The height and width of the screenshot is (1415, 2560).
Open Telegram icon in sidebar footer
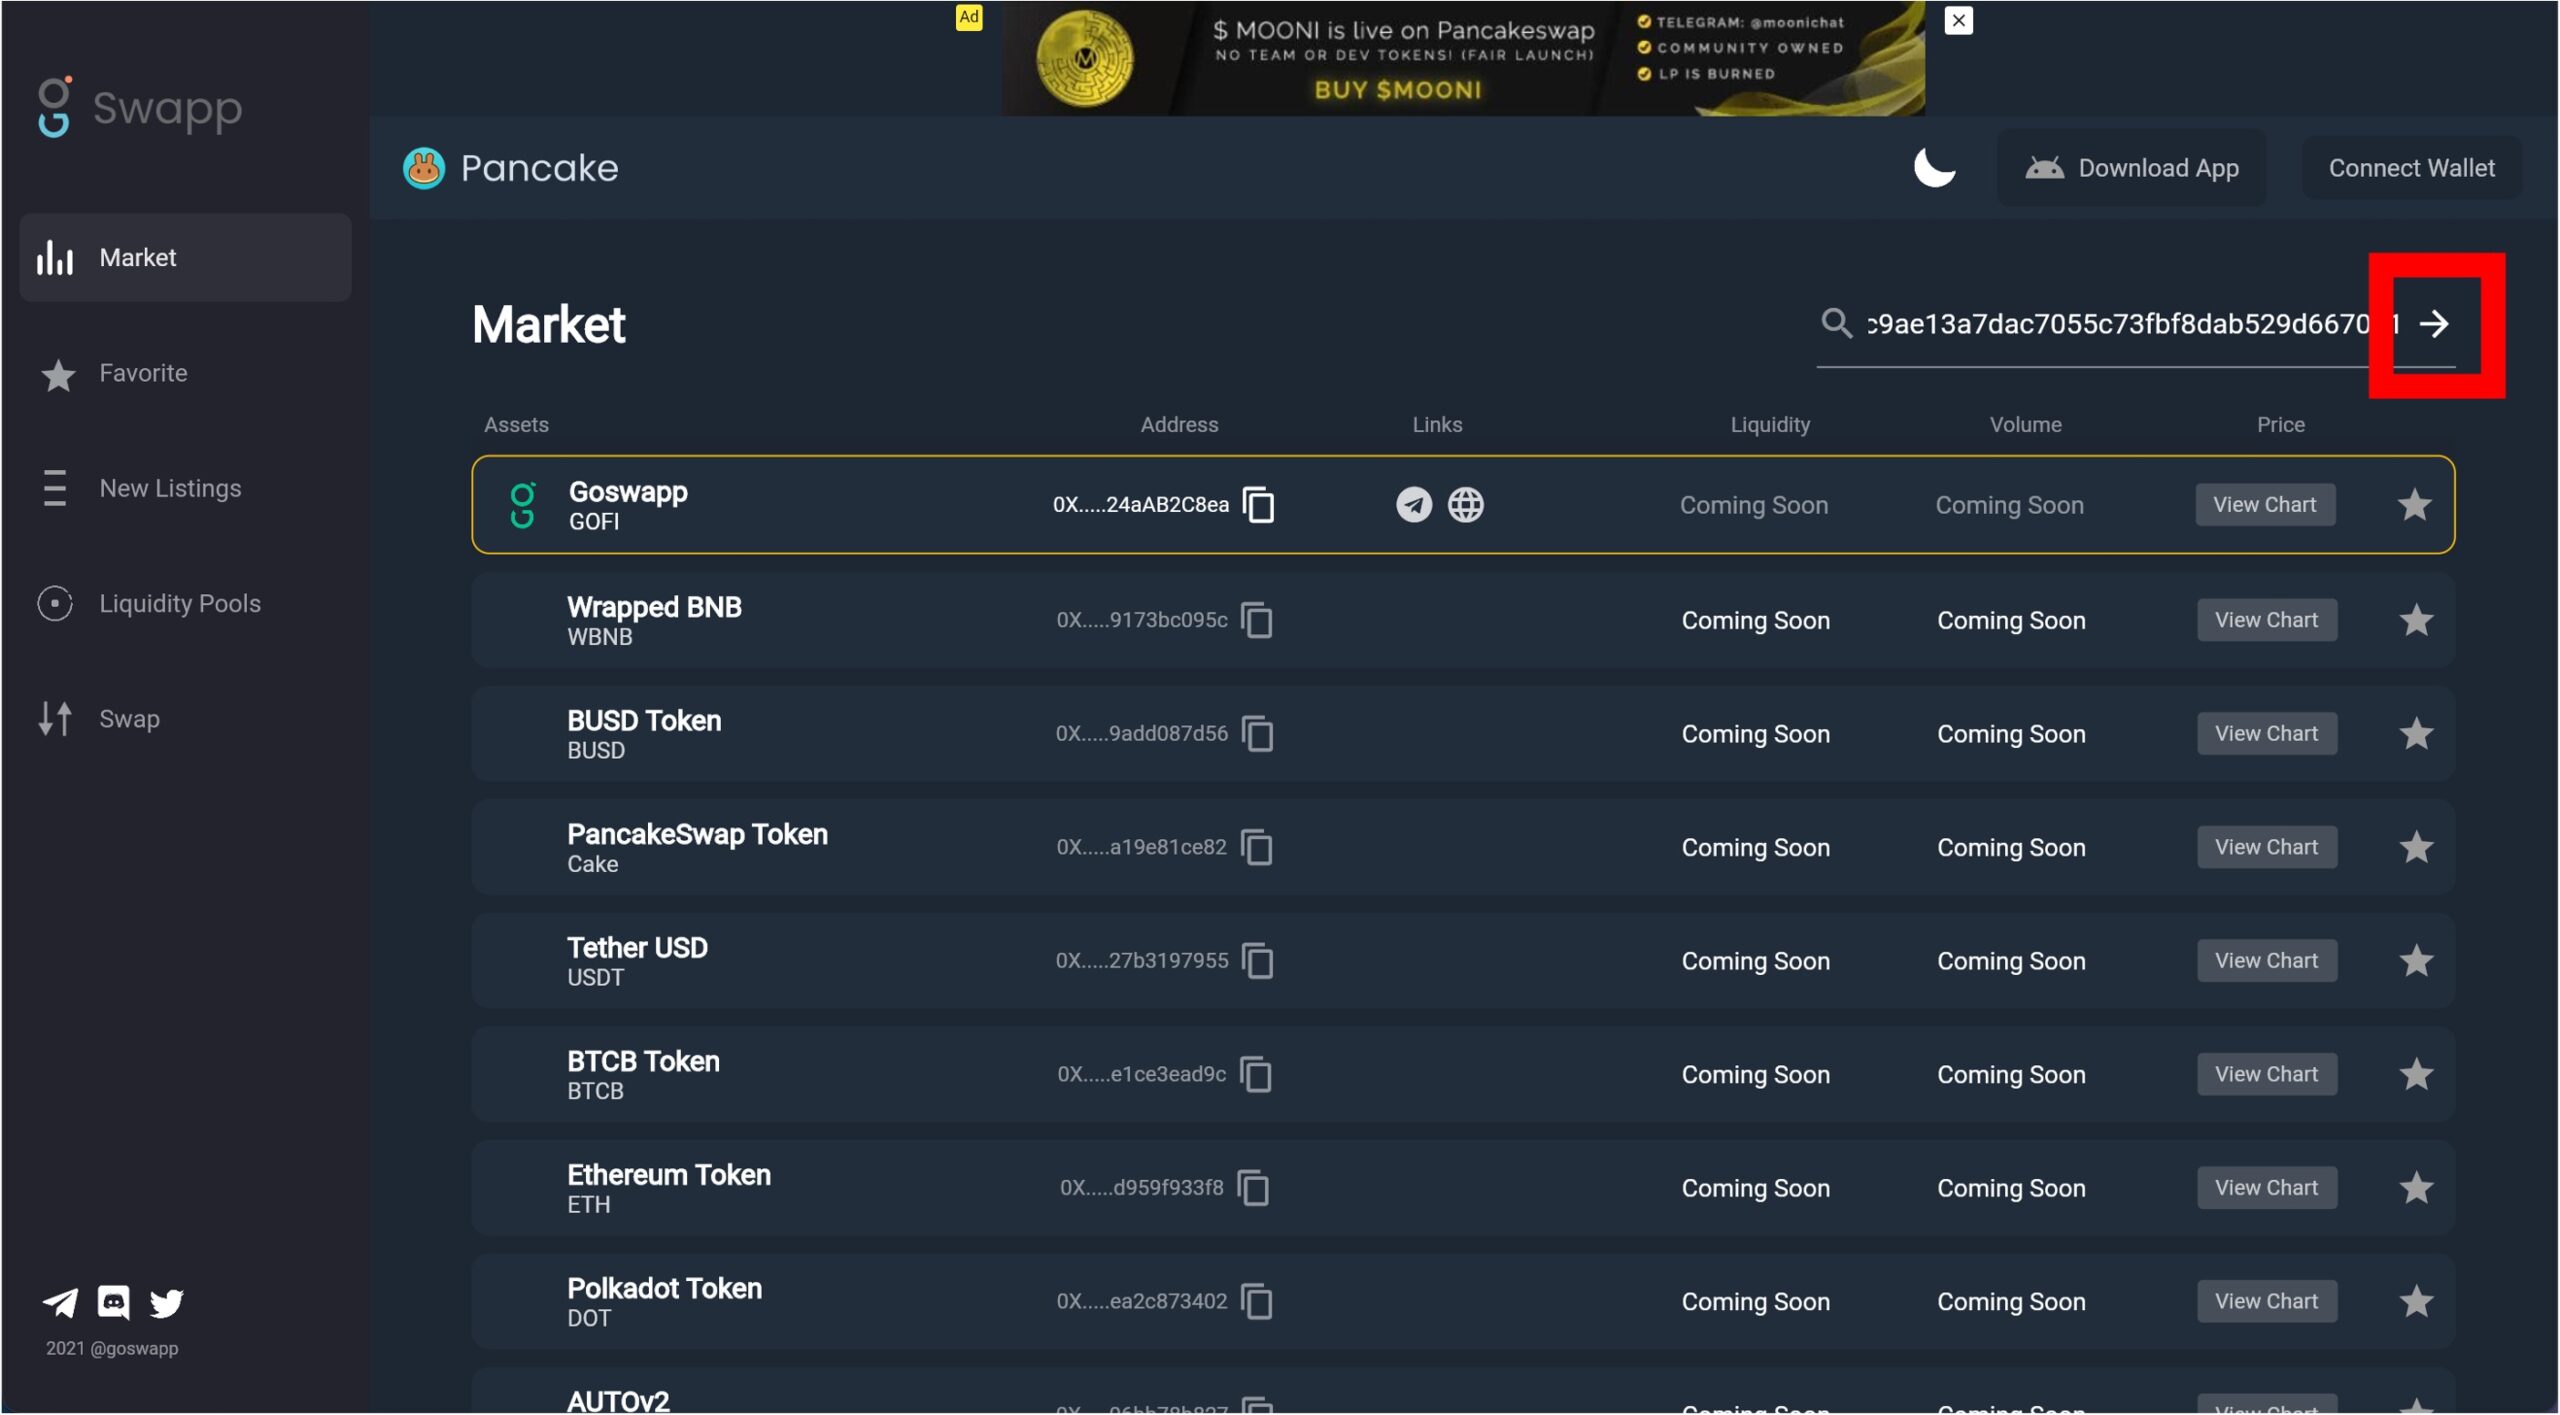click(60, 1302)
